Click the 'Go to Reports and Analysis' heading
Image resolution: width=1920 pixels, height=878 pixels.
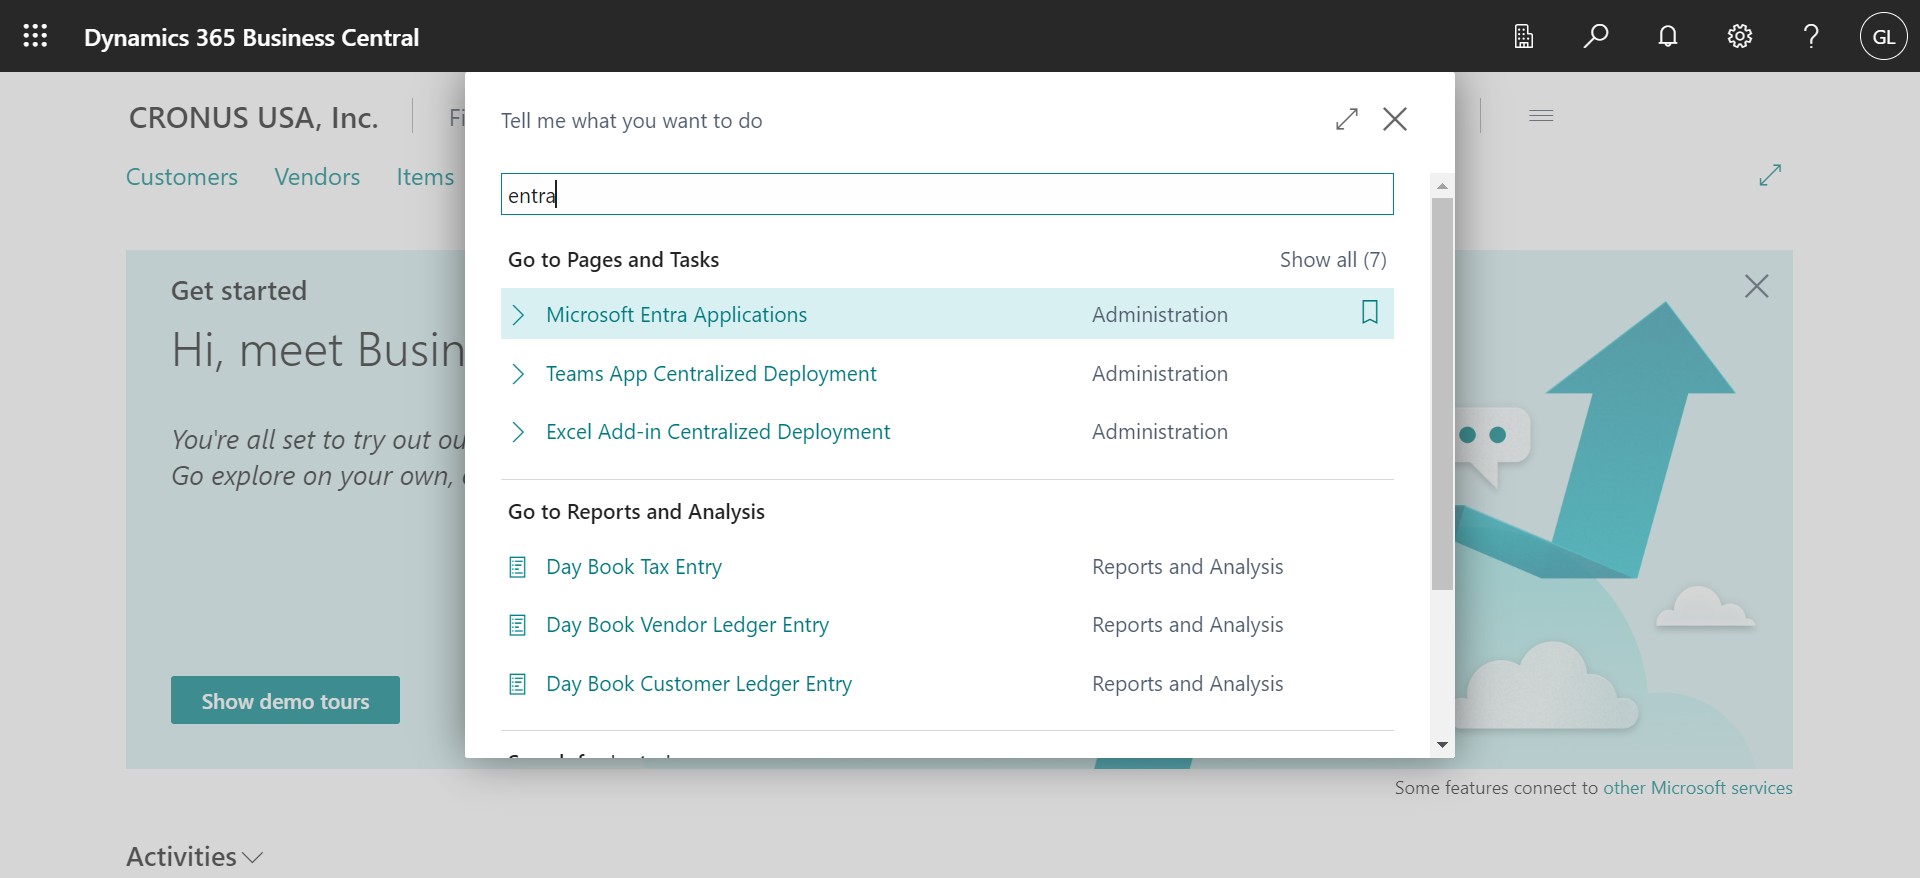tap(636, 511)
